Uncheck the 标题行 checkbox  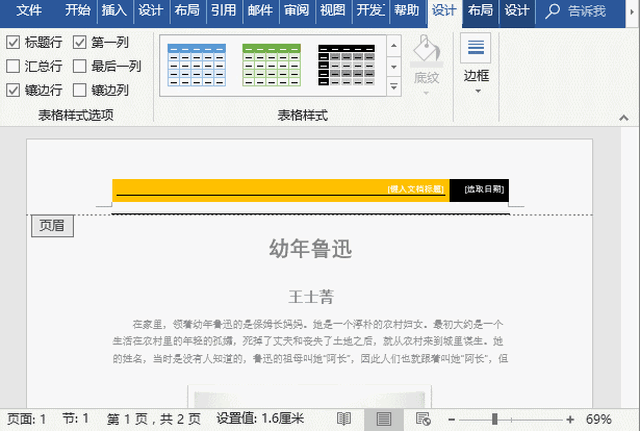coord(13,42)
